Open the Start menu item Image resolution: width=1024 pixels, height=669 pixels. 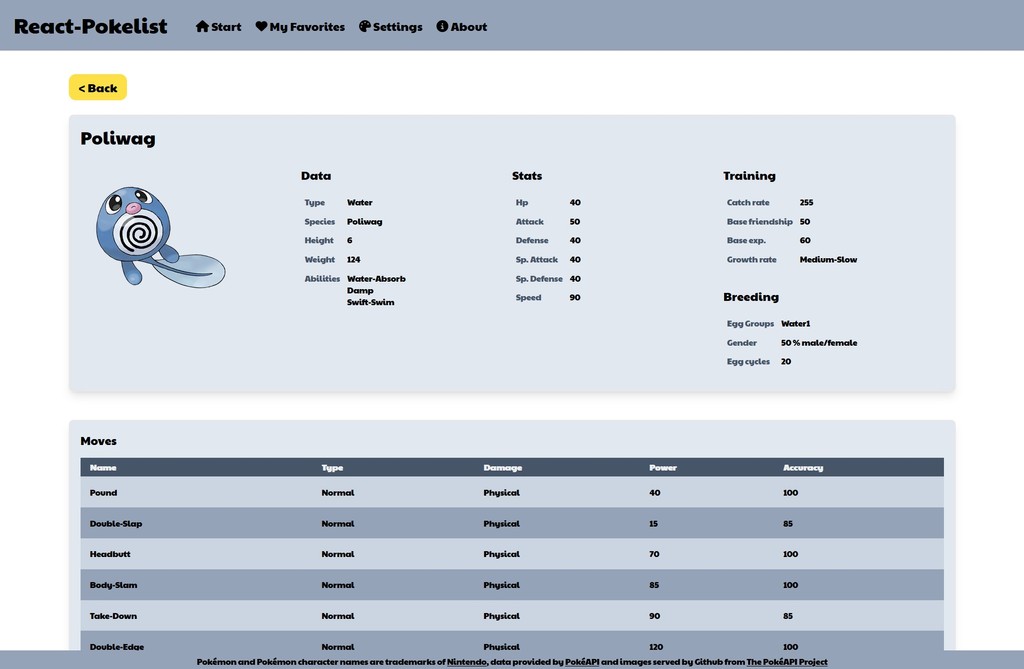[x=226, y=27]
